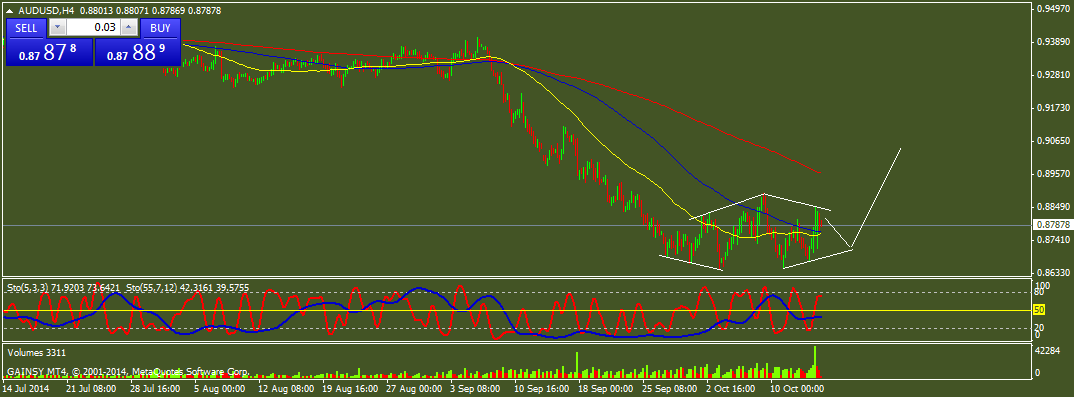Click the 0.91730 price scale label

pyautogui.click(x=1054, y=107)
